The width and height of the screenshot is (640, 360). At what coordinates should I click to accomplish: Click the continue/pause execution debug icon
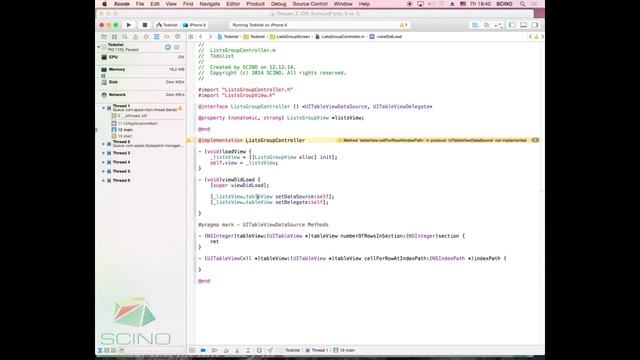(x=214, y=350)
